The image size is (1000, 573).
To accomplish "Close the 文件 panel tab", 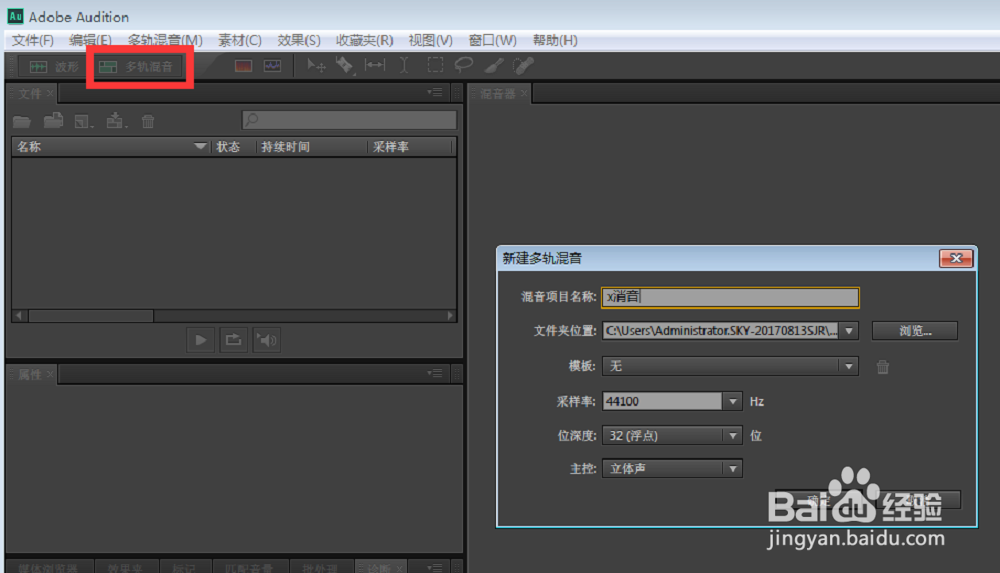I will 50,94.
